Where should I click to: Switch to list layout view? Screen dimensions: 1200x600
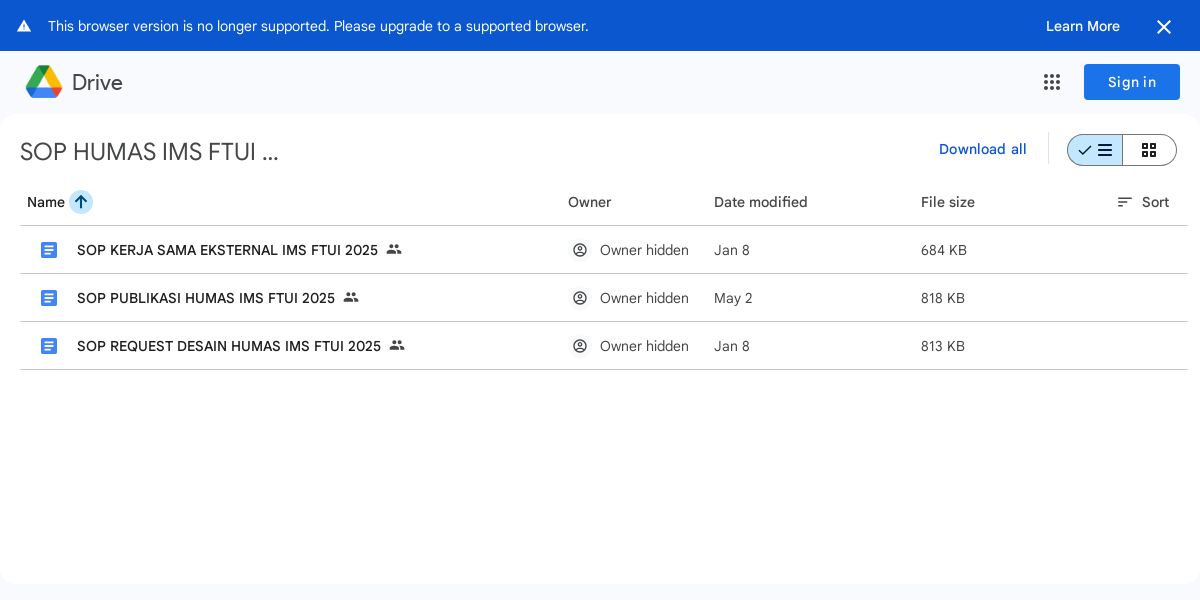pos(1095,150)
